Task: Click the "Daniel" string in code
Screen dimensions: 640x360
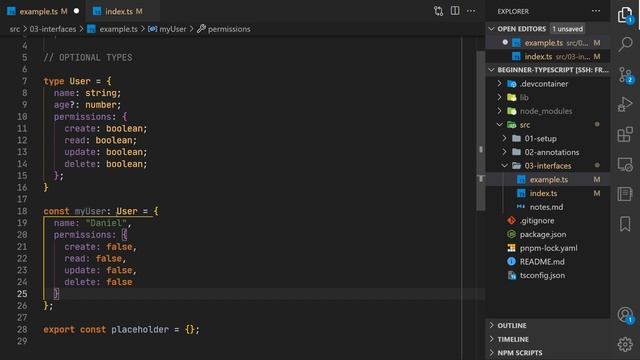Action: coord(106,223)
